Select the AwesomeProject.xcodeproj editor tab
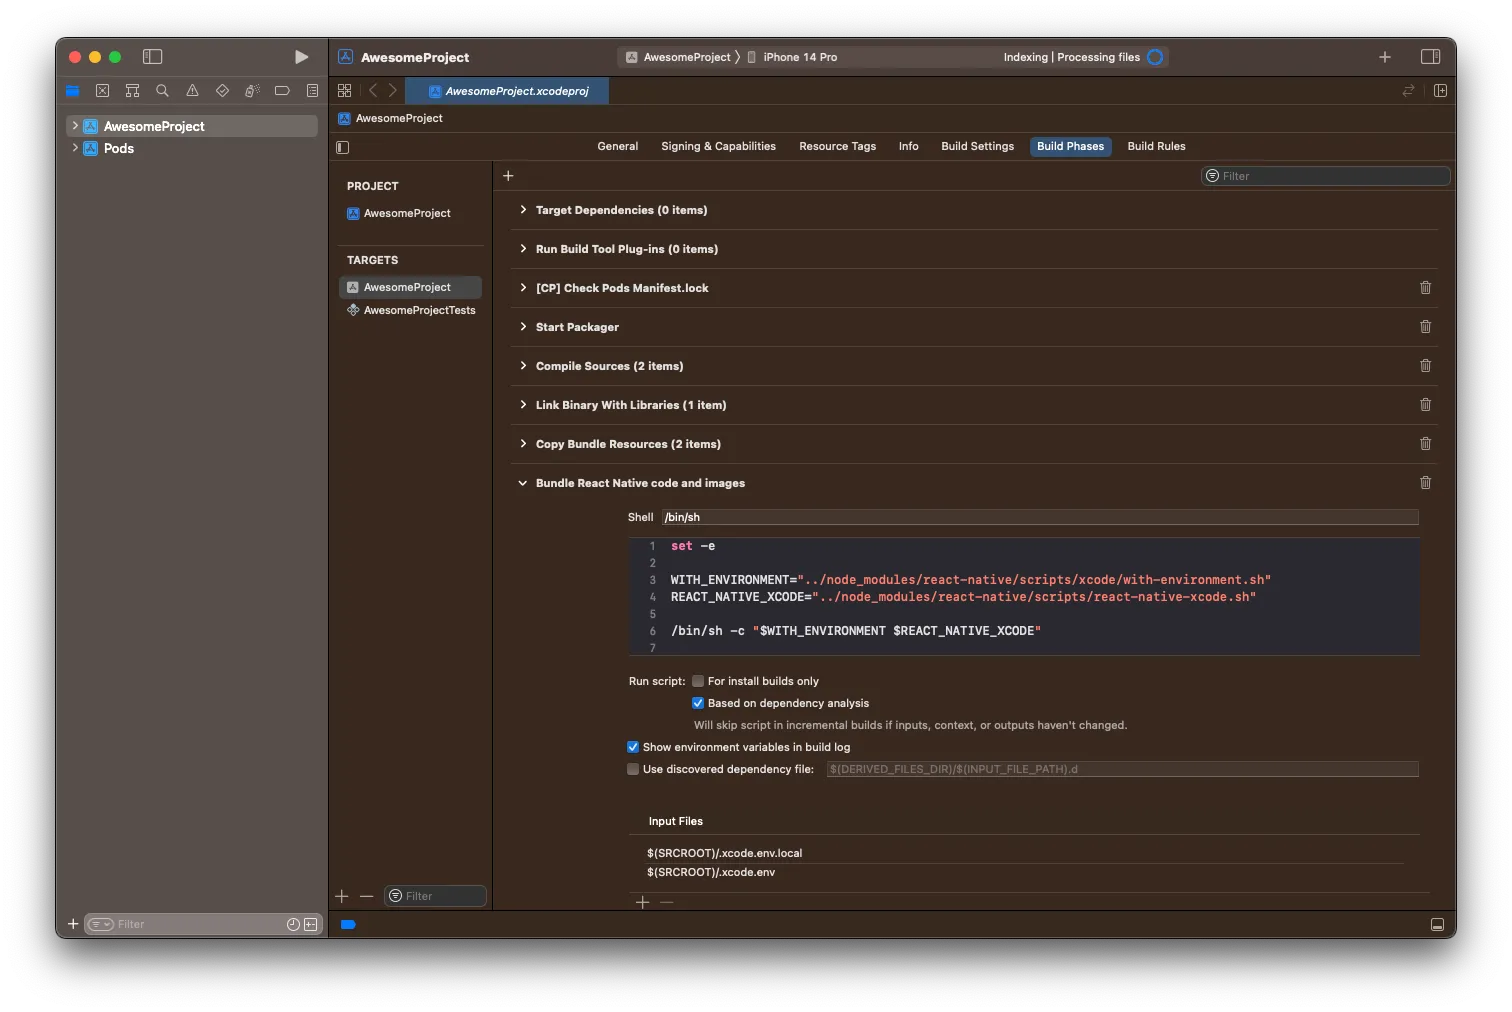This screenshot has width=1512, height=1012. coord(507,91)
